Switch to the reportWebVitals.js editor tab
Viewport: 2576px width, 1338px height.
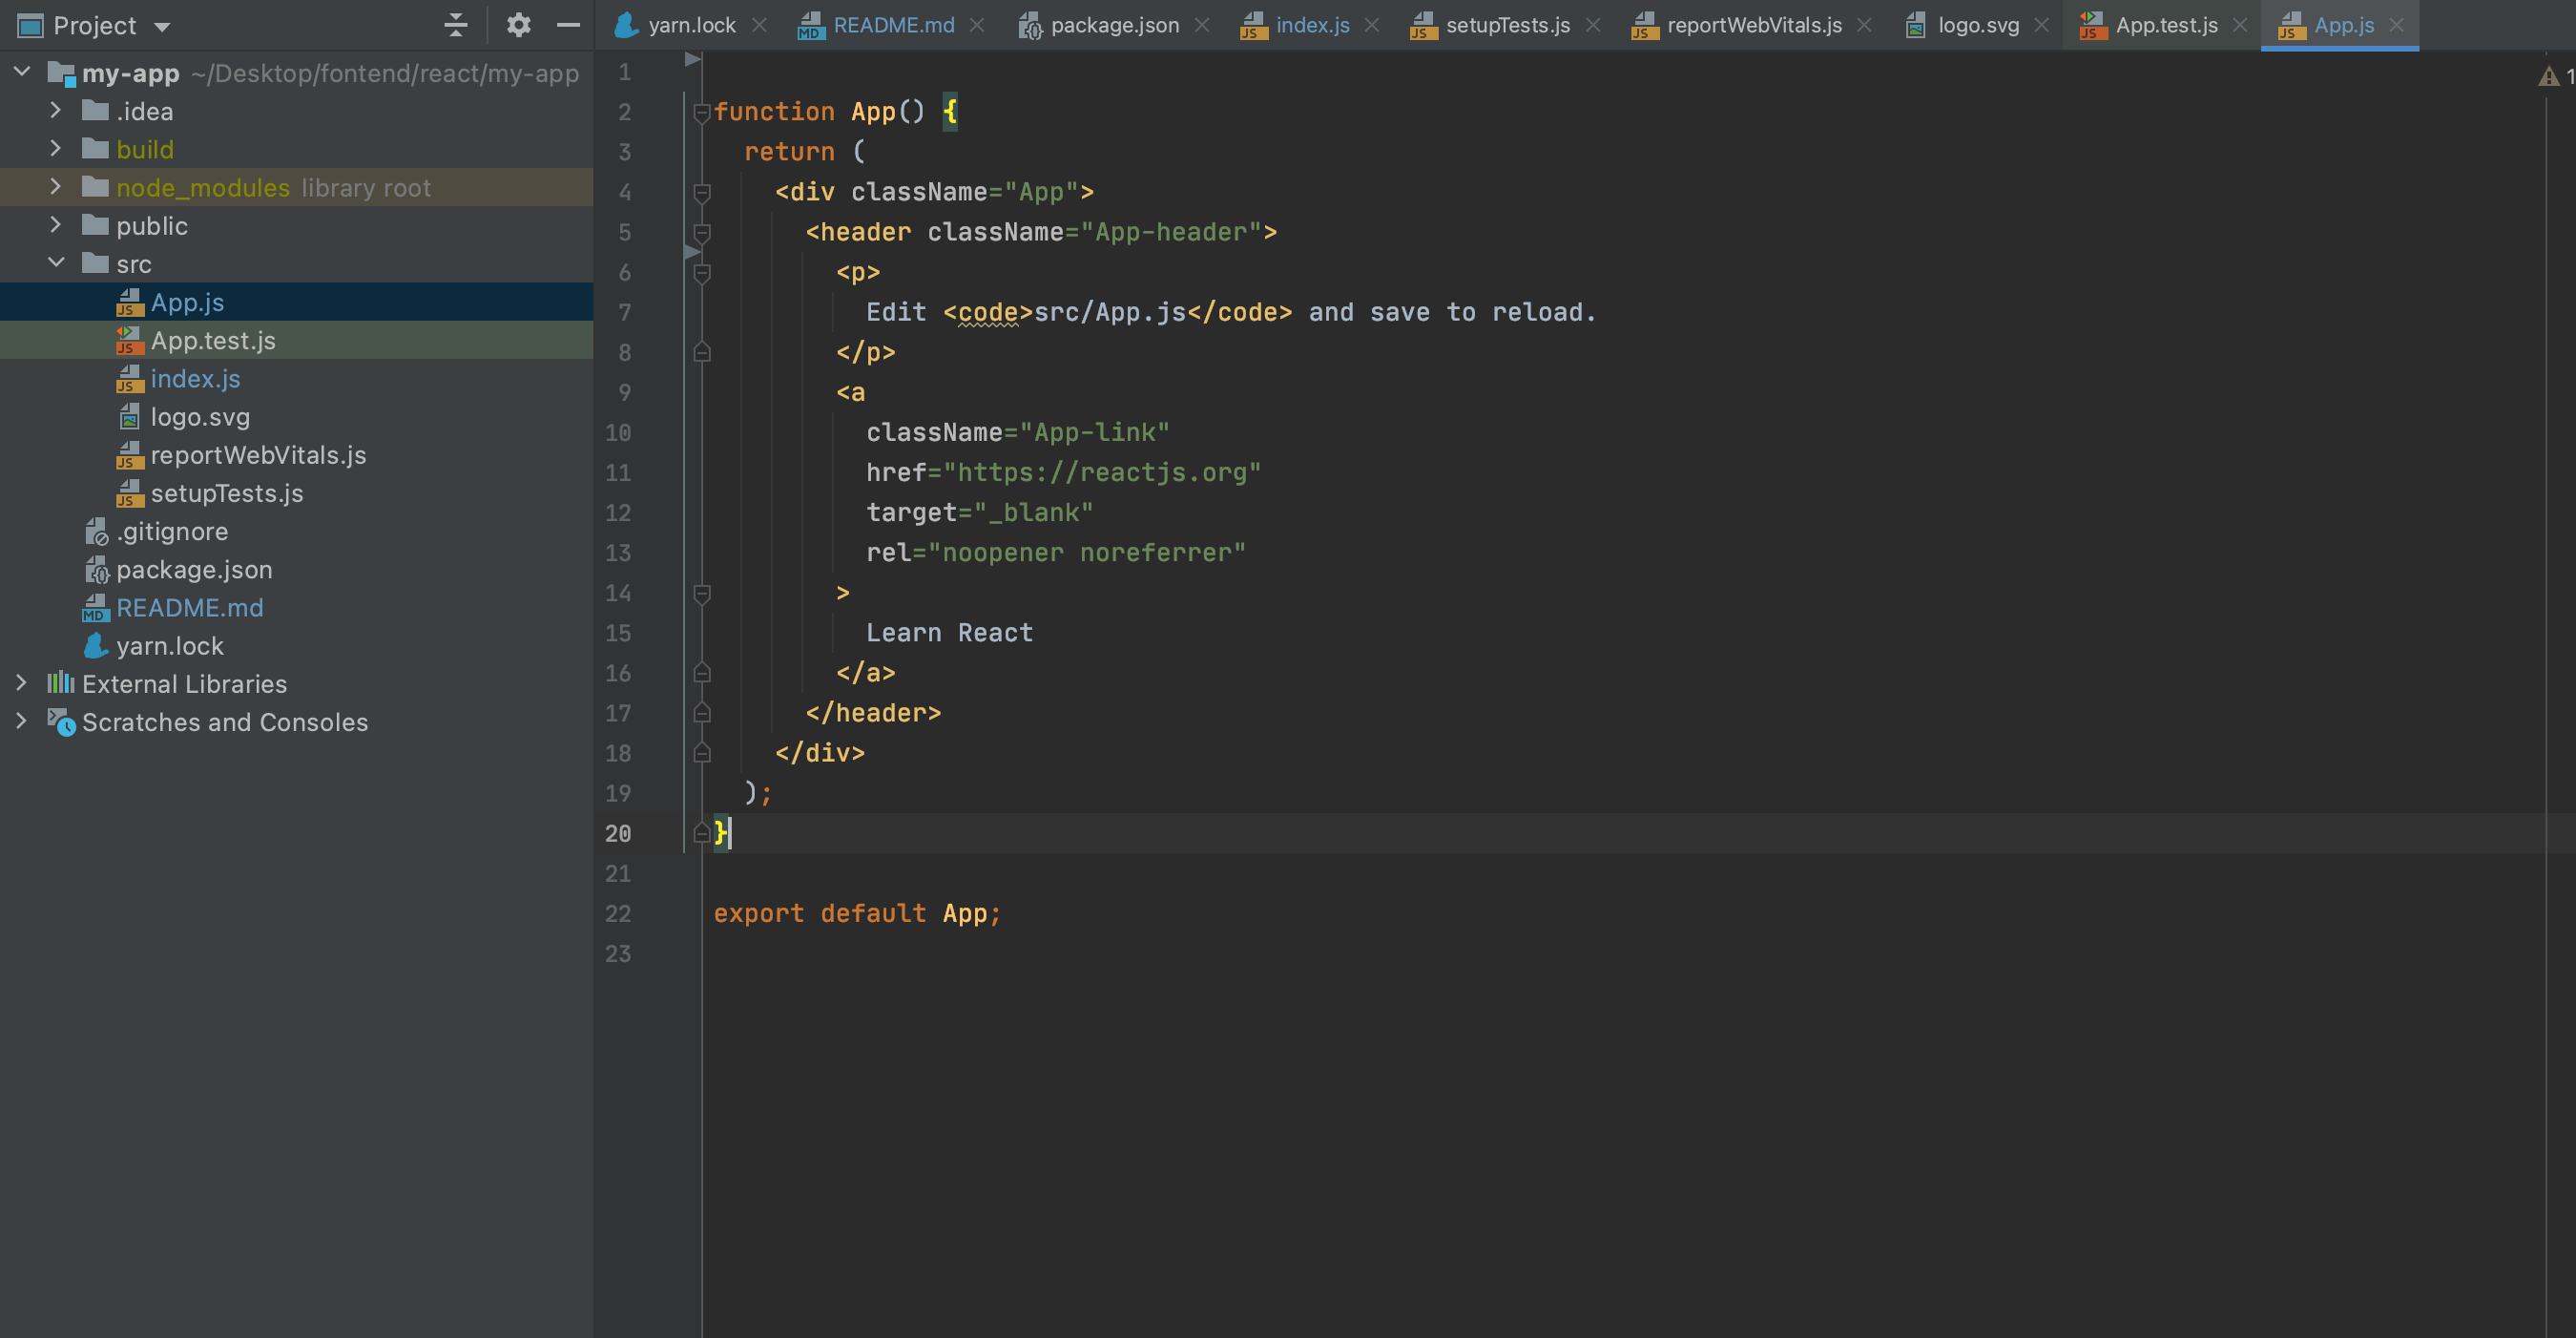click(1754, 25)
